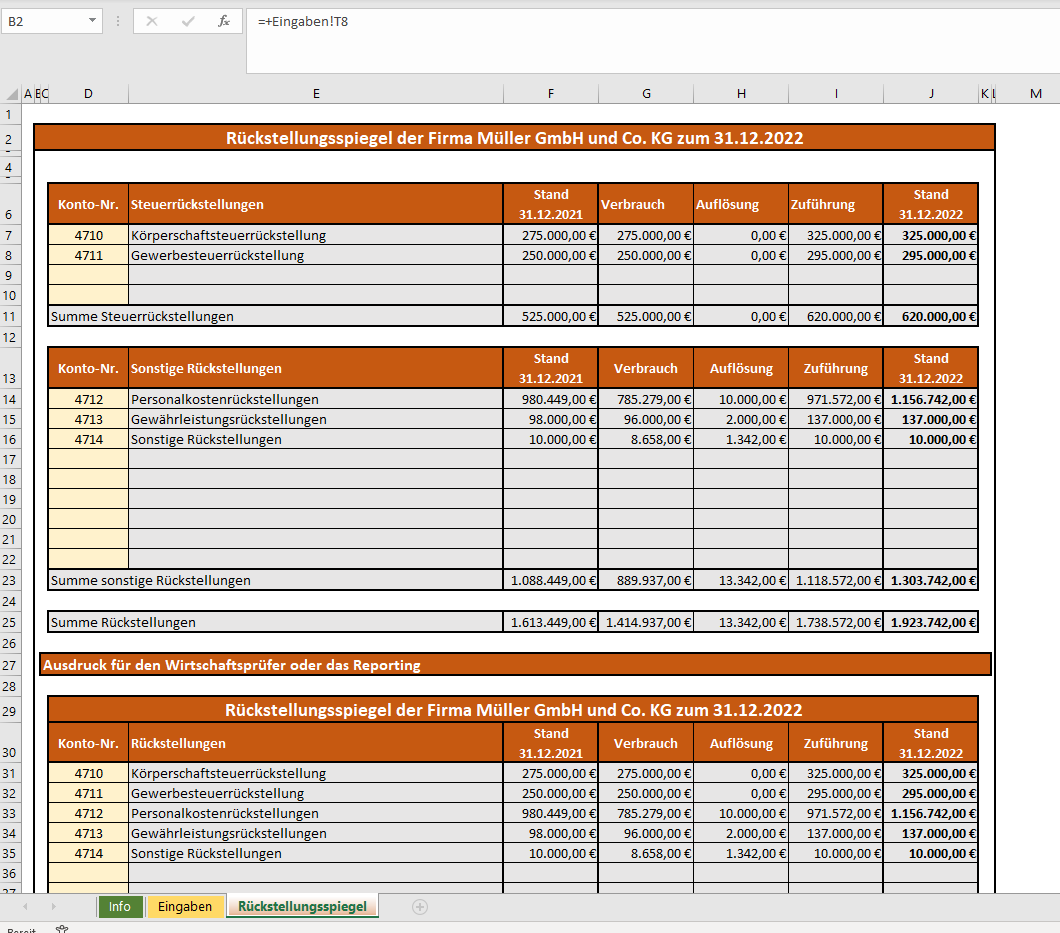Add a new sheet with plus button
1060x933 pixels.
coord(420,907)
